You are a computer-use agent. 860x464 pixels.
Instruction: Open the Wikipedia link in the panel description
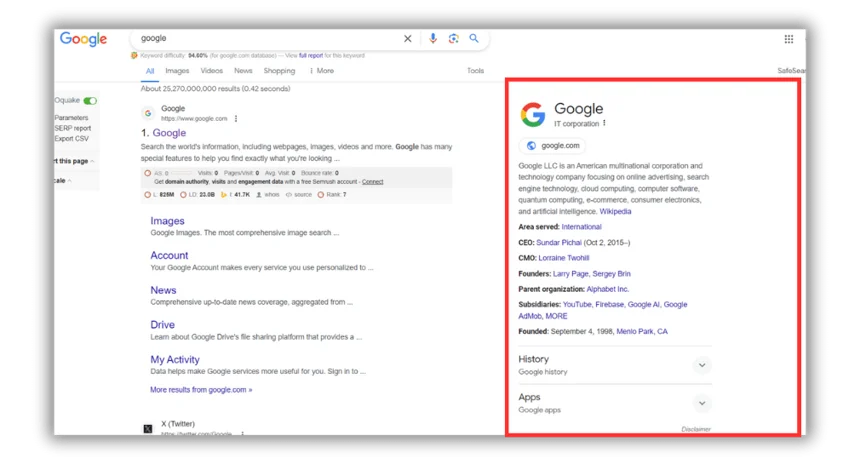[615, 212]
